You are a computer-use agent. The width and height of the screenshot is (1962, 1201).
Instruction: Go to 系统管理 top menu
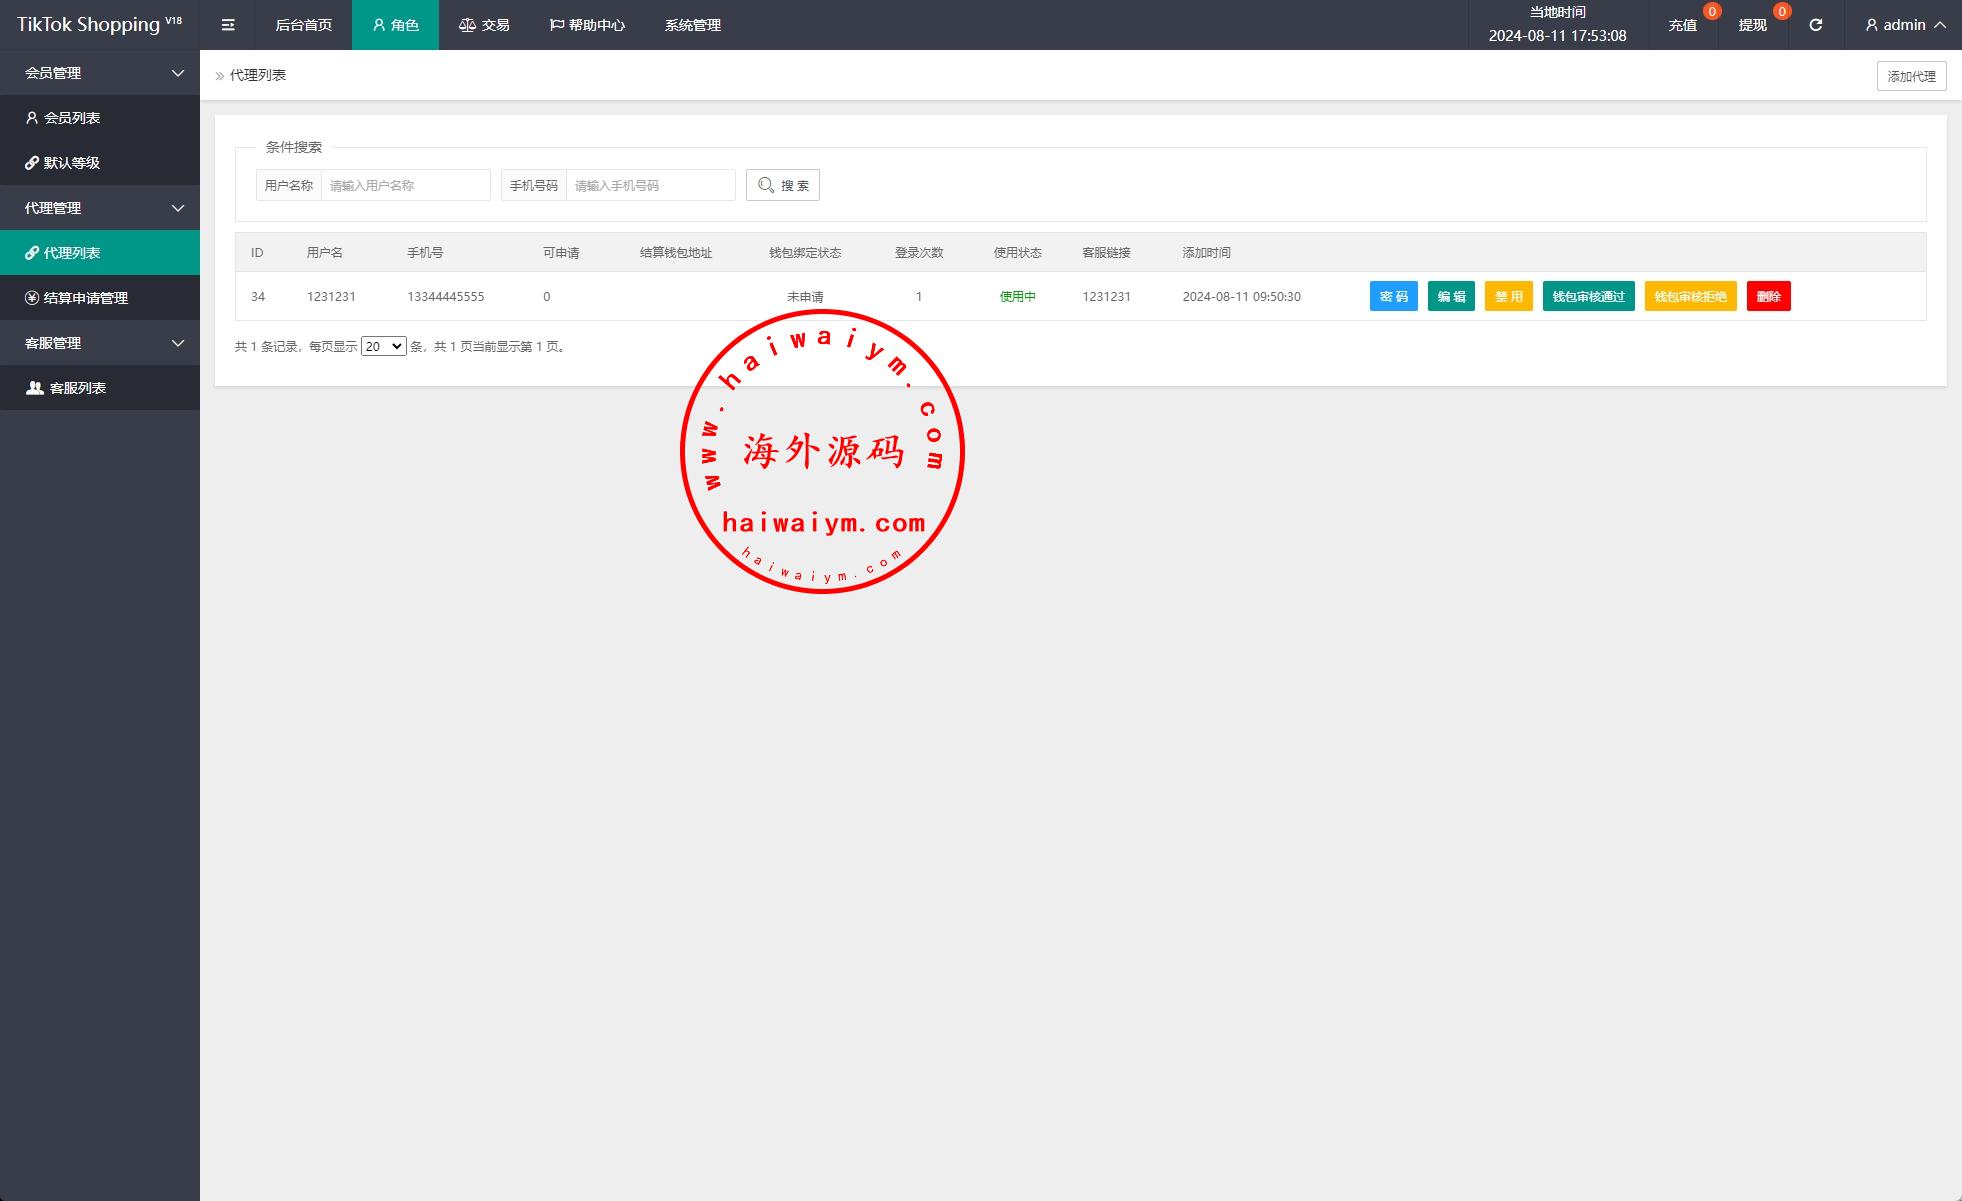click(692, 25)
